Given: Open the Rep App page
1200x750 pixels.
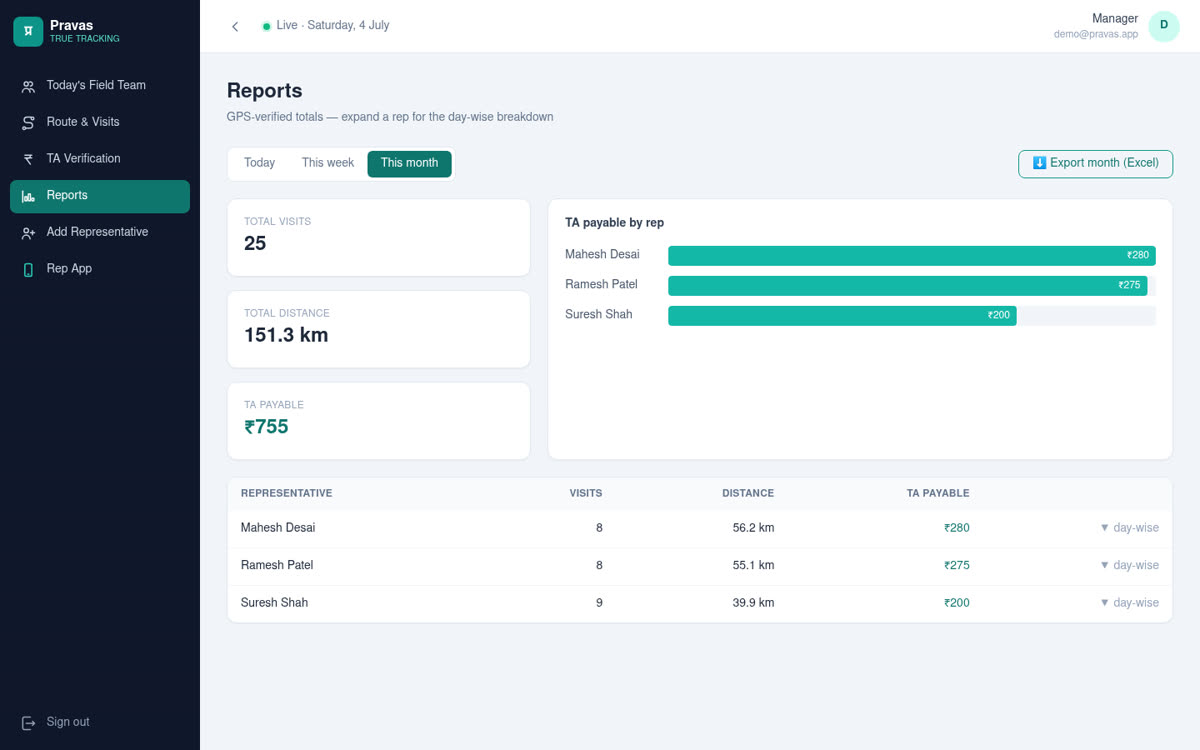Looking at the screenshot, I should 100,269.
